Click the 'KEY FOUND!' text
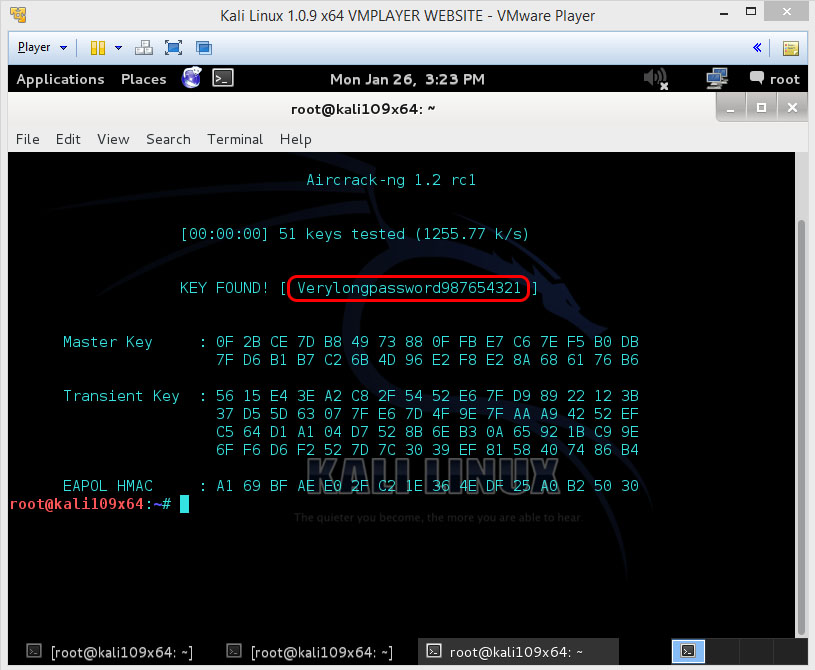 pyautogui.click(x=224, y=288)
